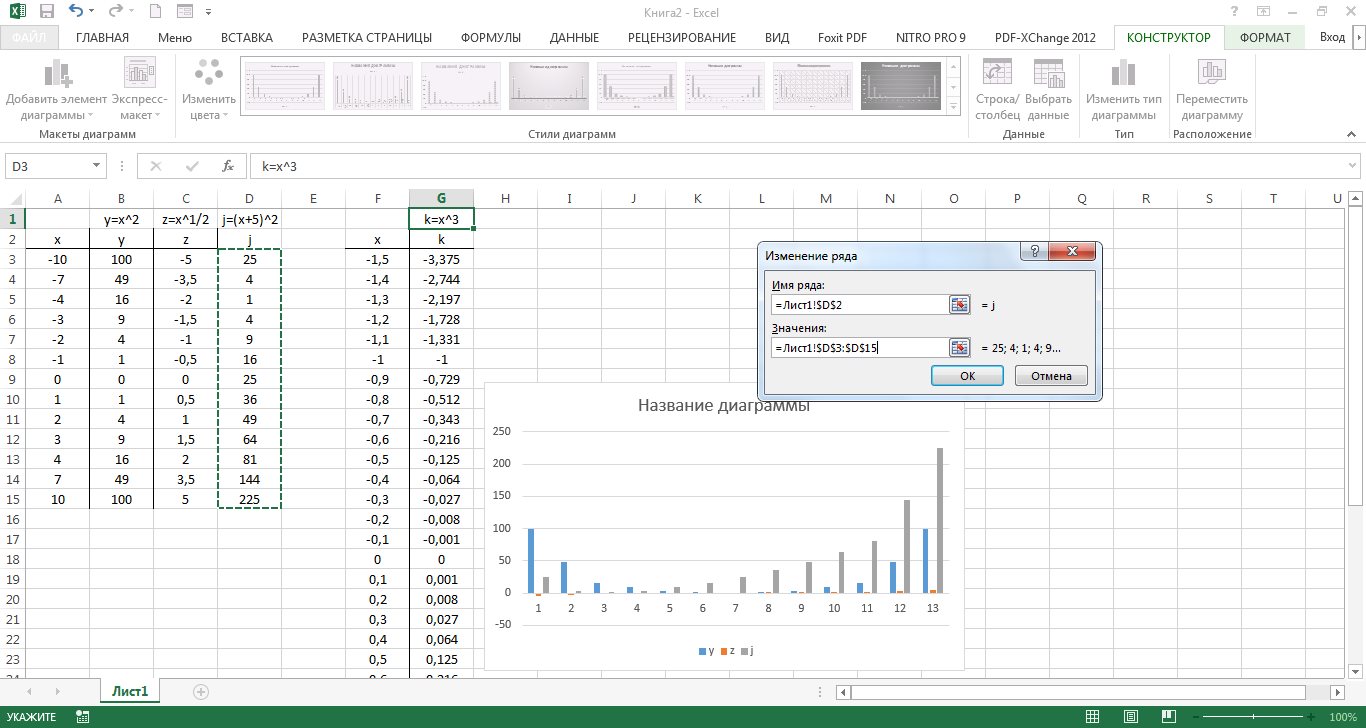Click the insert function fx icon

[x=228, y=167]
